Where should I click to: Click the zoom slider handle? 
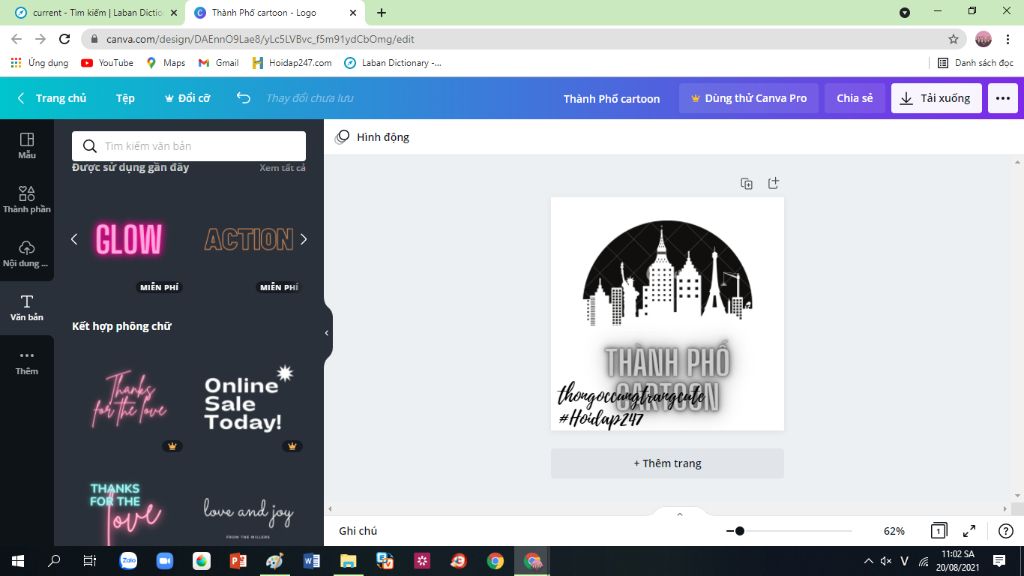pos(739,531)
